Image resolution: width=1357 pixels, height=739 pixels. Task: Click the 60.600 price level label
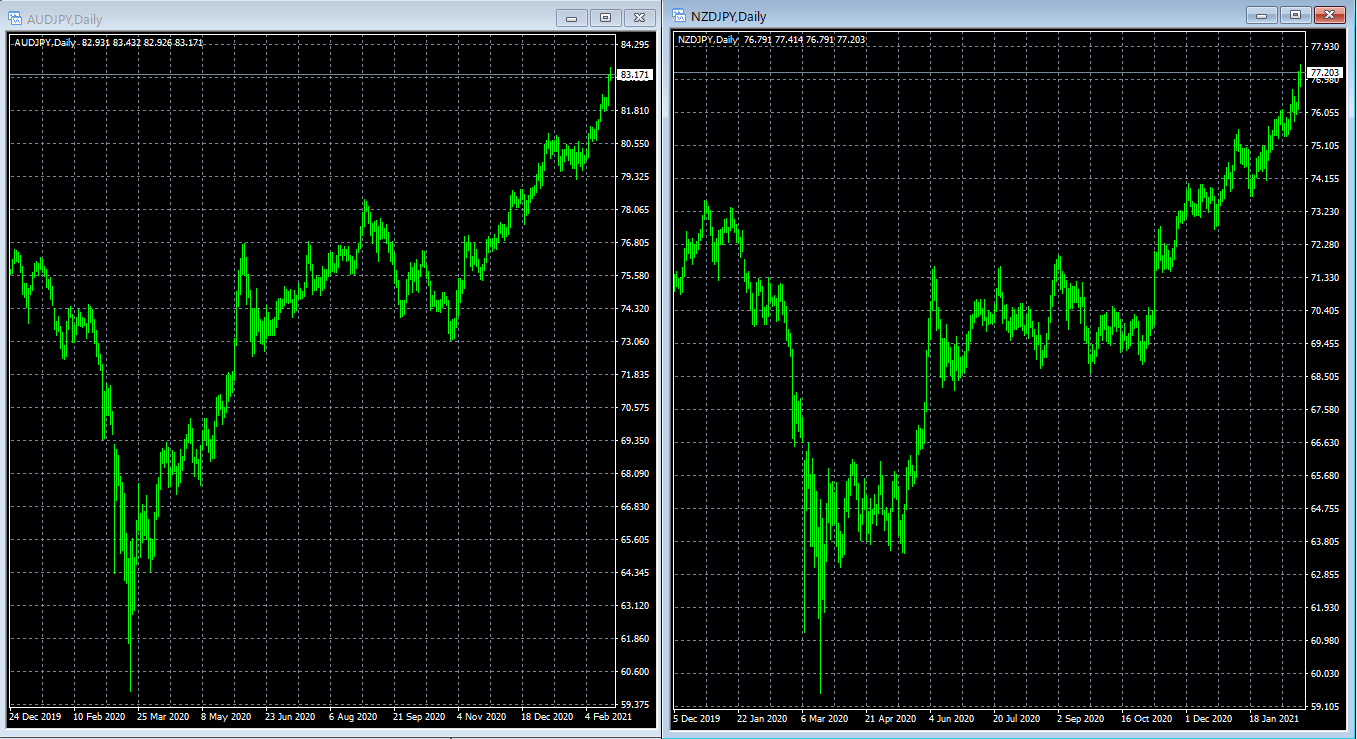click(x=635, y=672)
